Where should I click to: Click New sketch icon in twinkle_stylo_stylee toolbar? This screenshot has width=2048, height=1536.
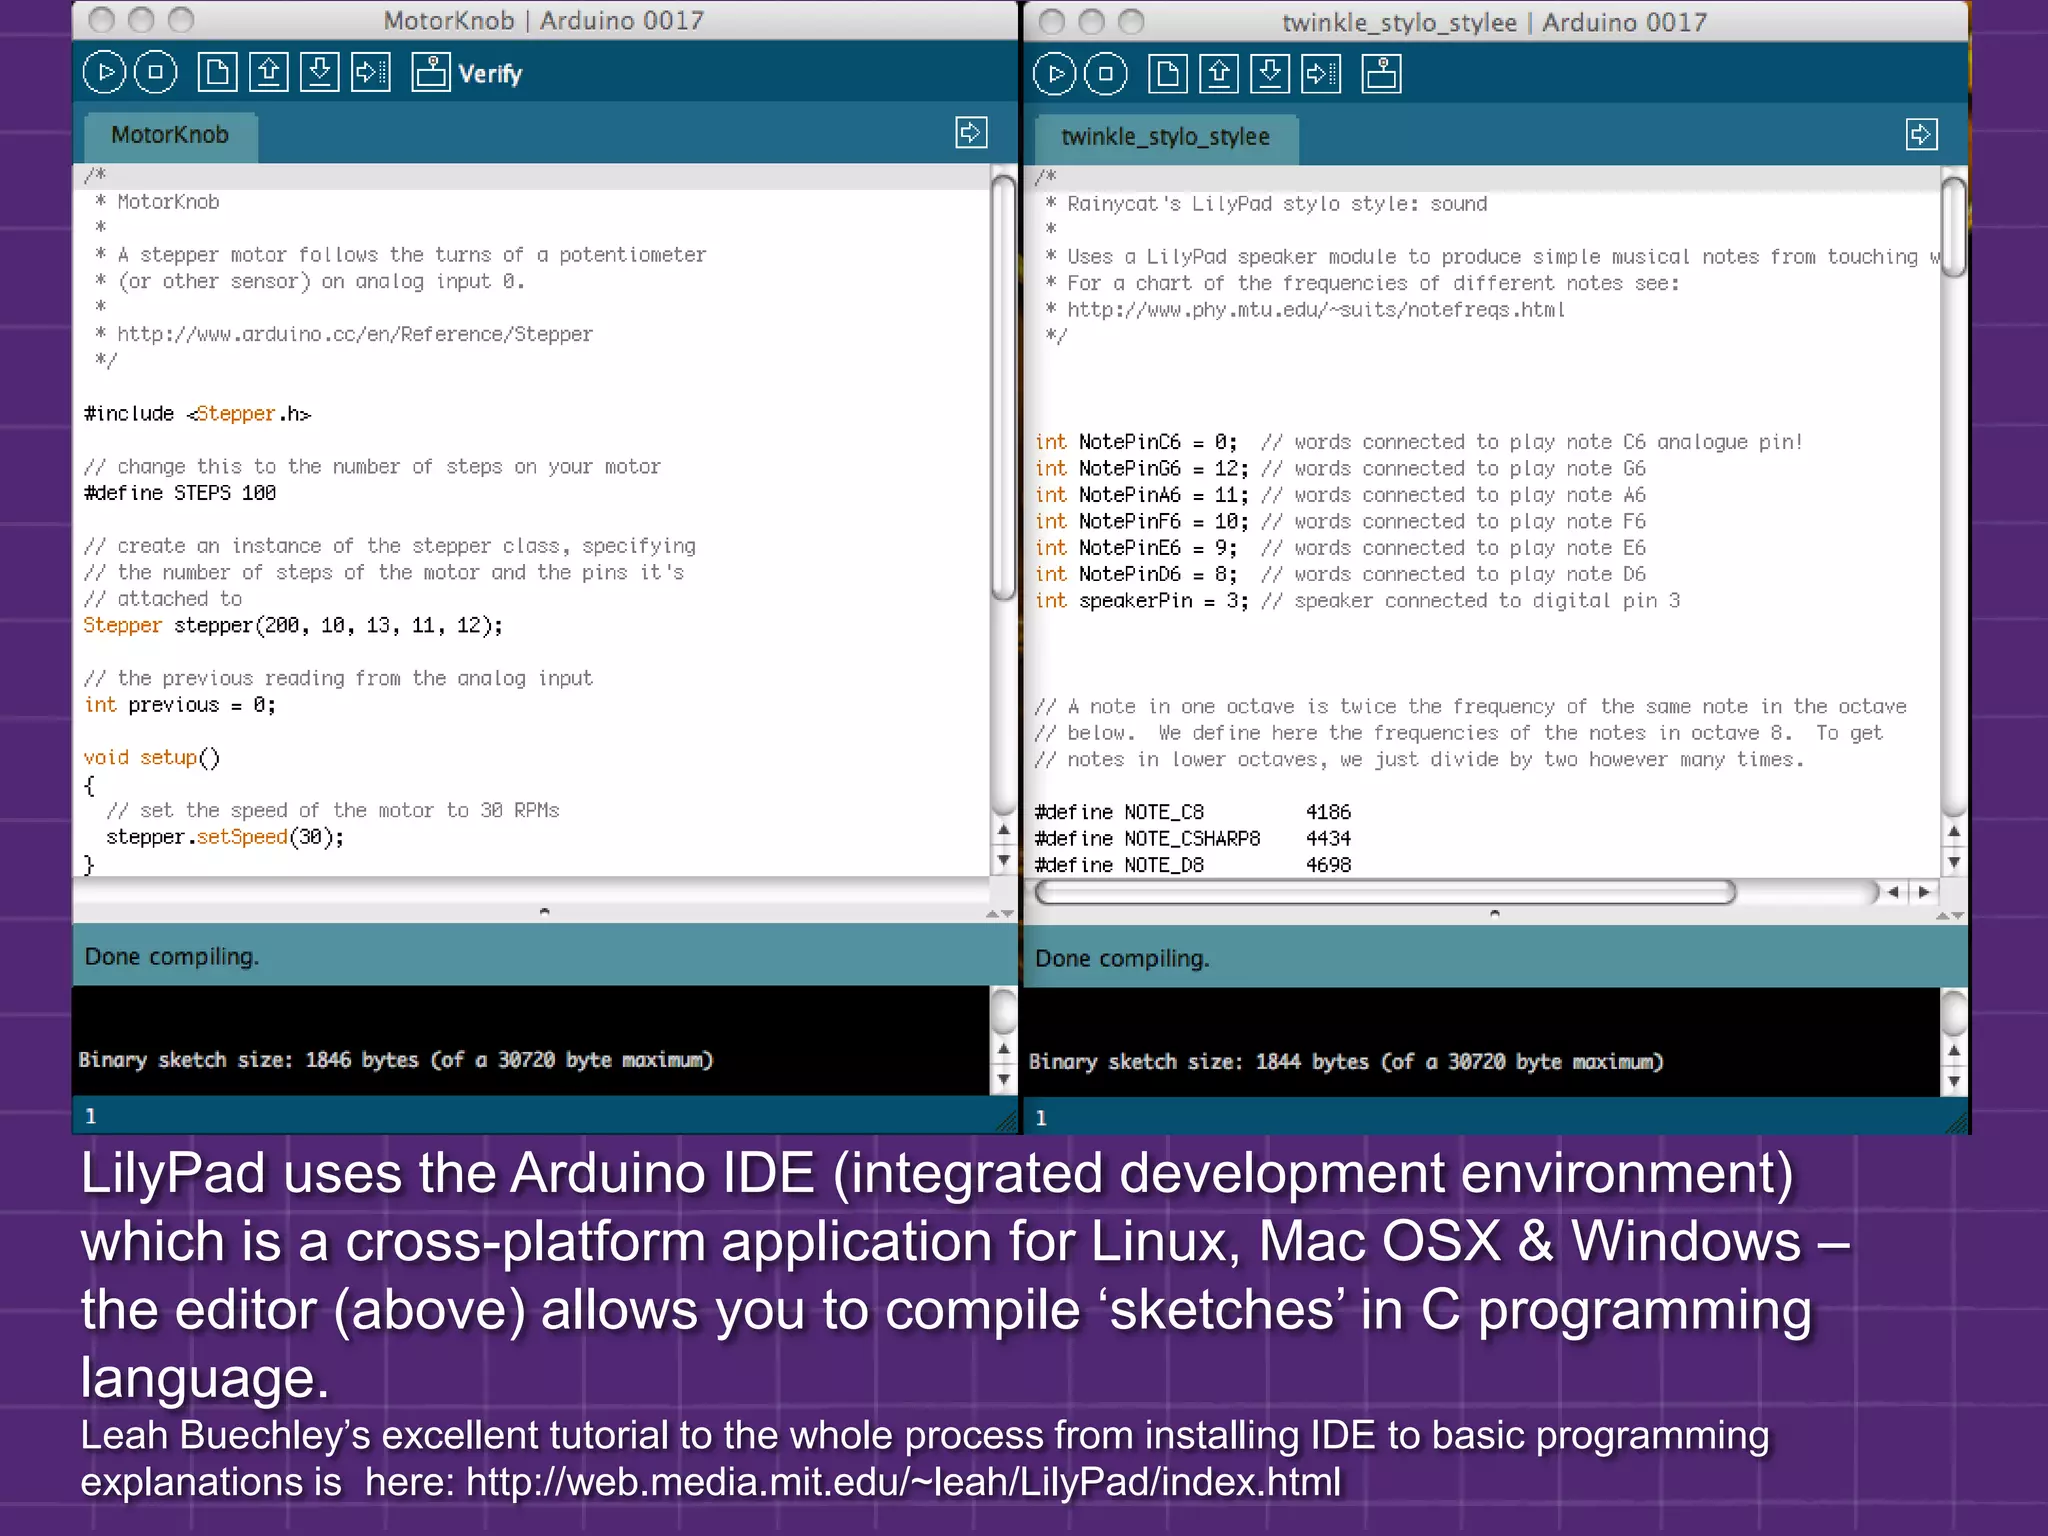[x=1167, y=74]
